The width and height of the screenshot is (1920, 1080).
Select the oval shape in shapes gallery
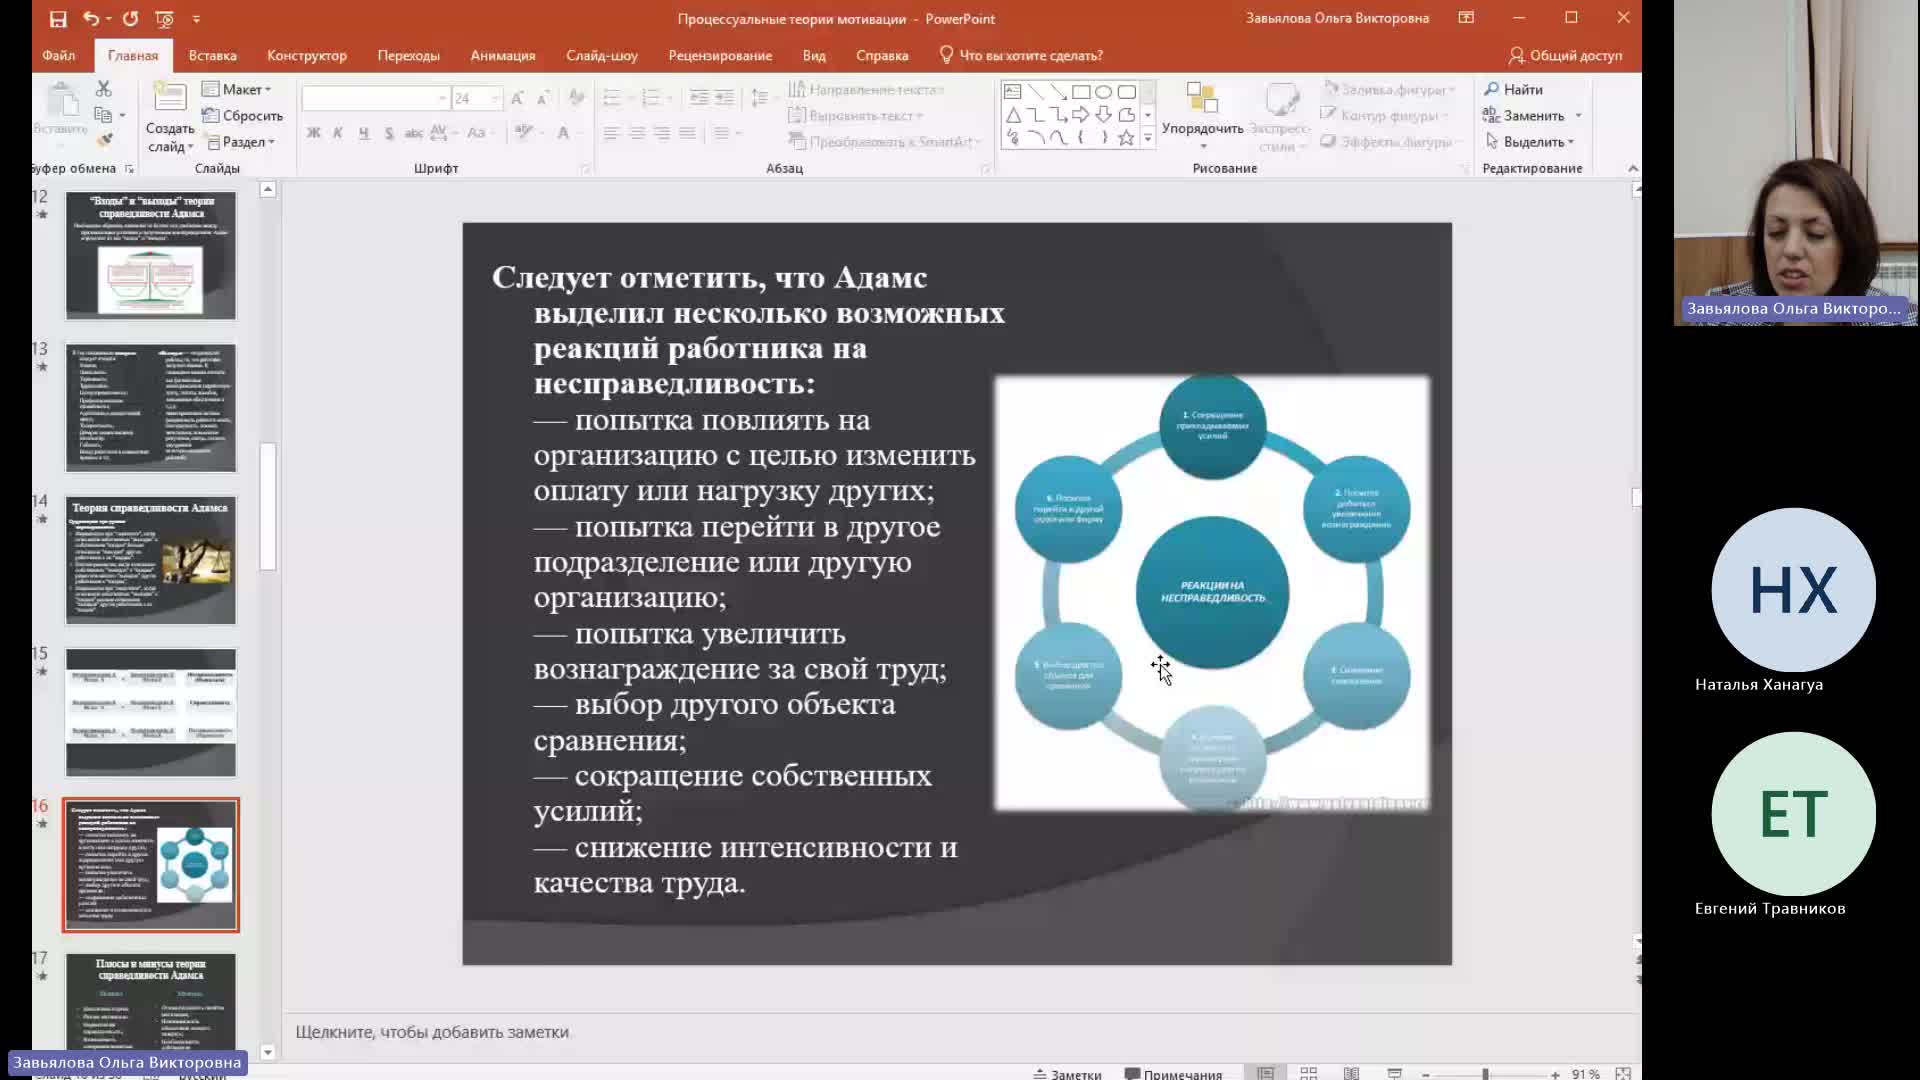(x=1104, y=92)
